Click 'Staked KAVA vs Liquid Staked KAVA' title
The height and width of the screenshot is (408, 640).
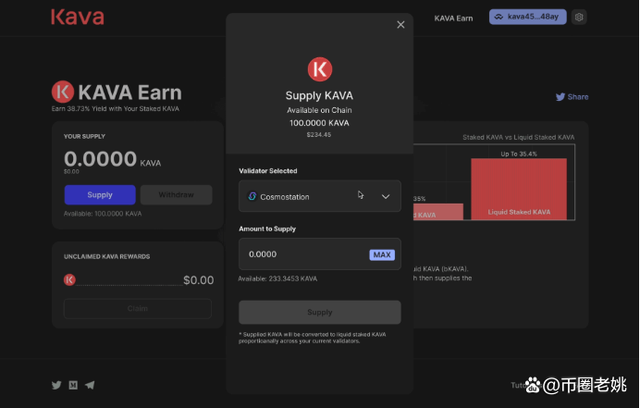point(518,137)
